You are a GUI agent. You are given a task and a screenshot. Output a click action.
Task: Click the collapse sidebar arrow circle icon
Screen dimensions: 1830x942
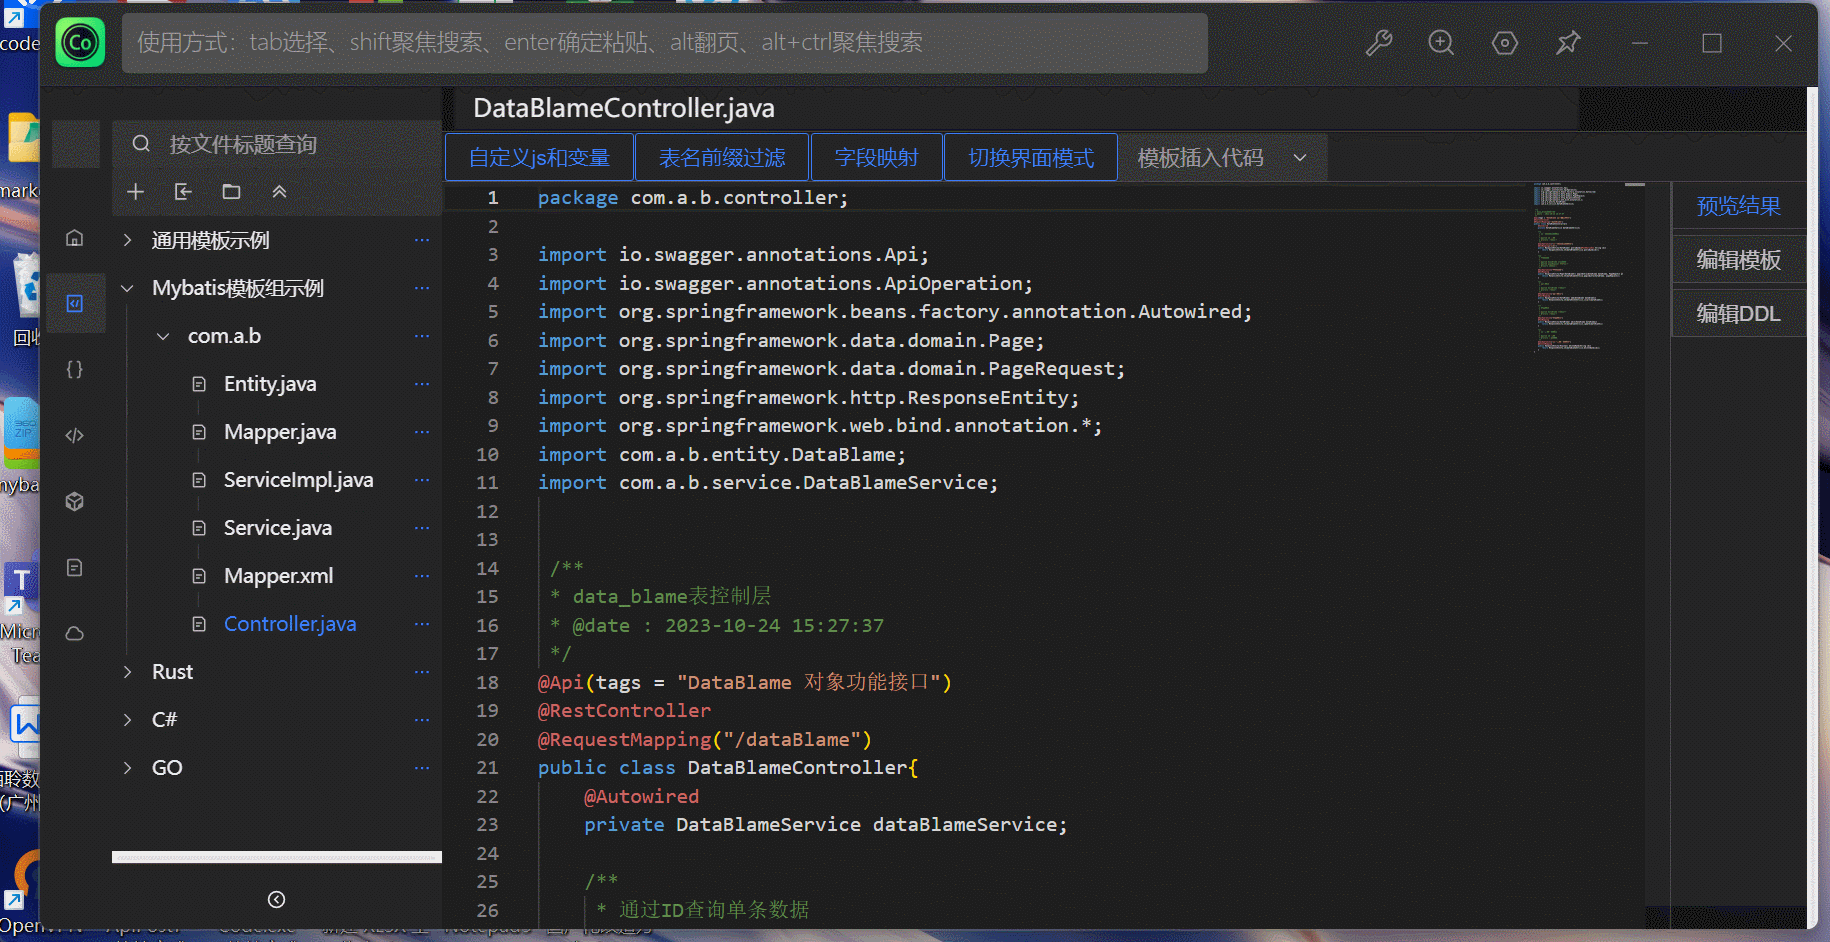[x=277, y=900]
